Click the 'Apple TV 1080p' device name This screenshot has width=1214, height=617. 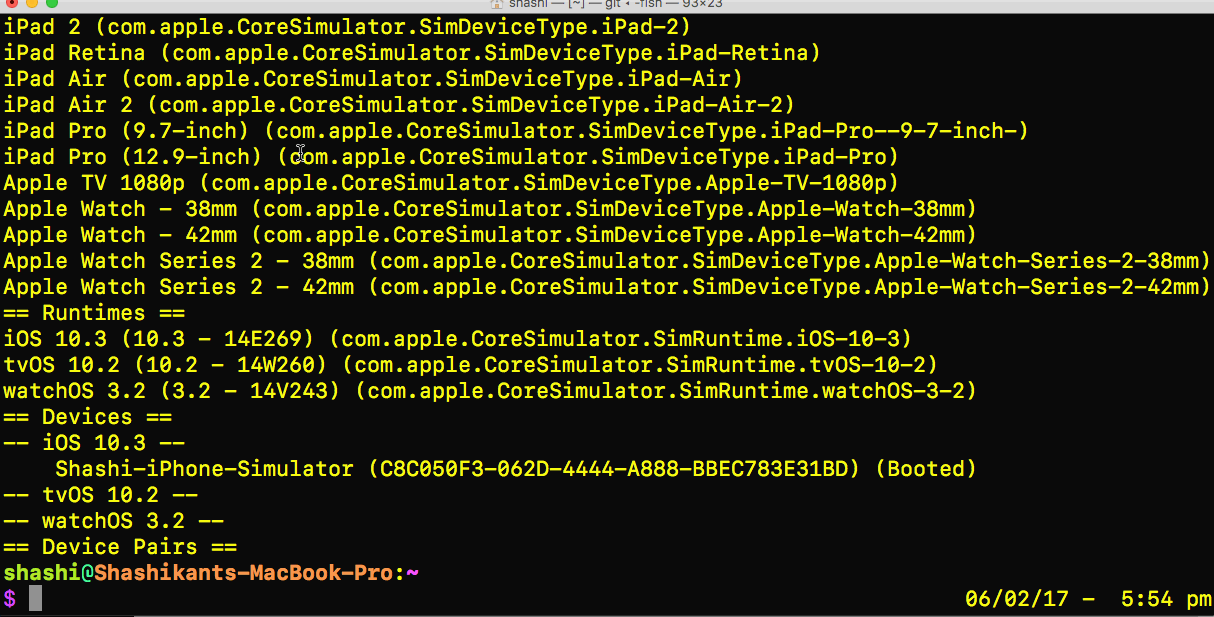pyautogui.click(x=95, y=183)
